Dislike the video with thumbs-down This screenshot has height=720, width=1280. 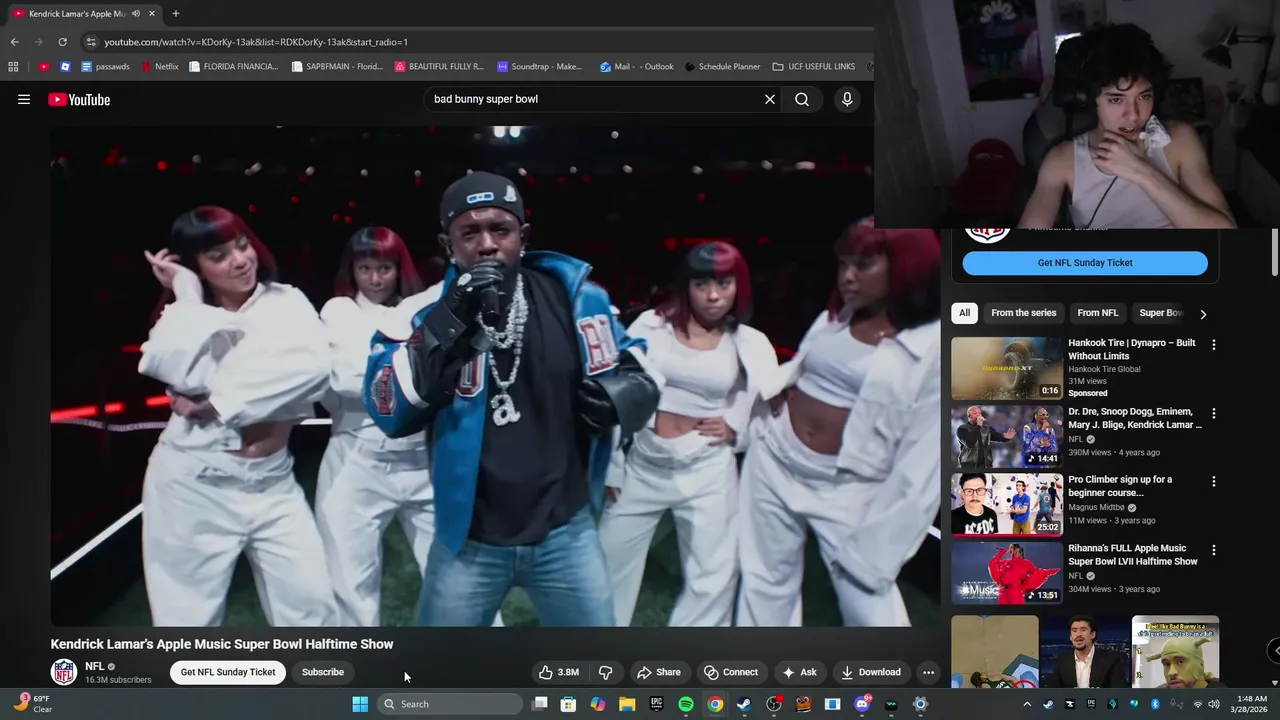click(x=605, y=672)
